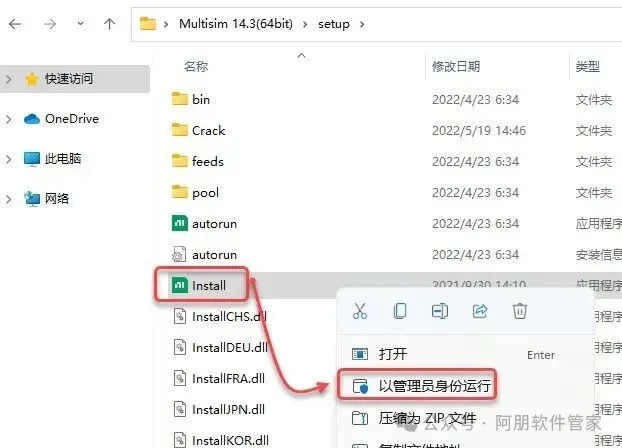Click the green NI icon of autorun application
This screenshot has height=448, width=622.
[x=180, y=223]
